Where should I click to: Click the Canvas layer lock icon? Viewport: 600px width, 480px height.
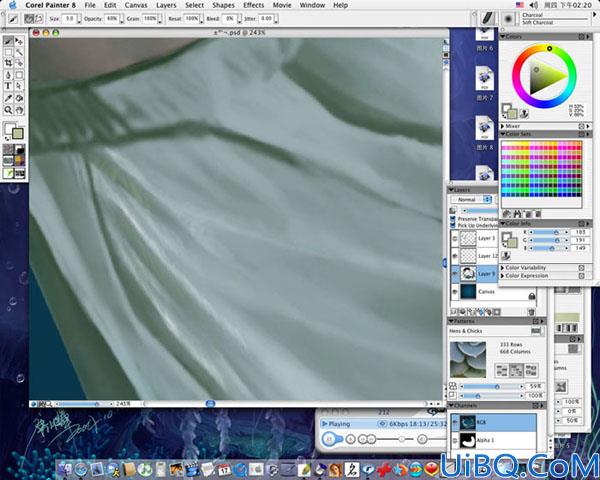tap(532, 296)
